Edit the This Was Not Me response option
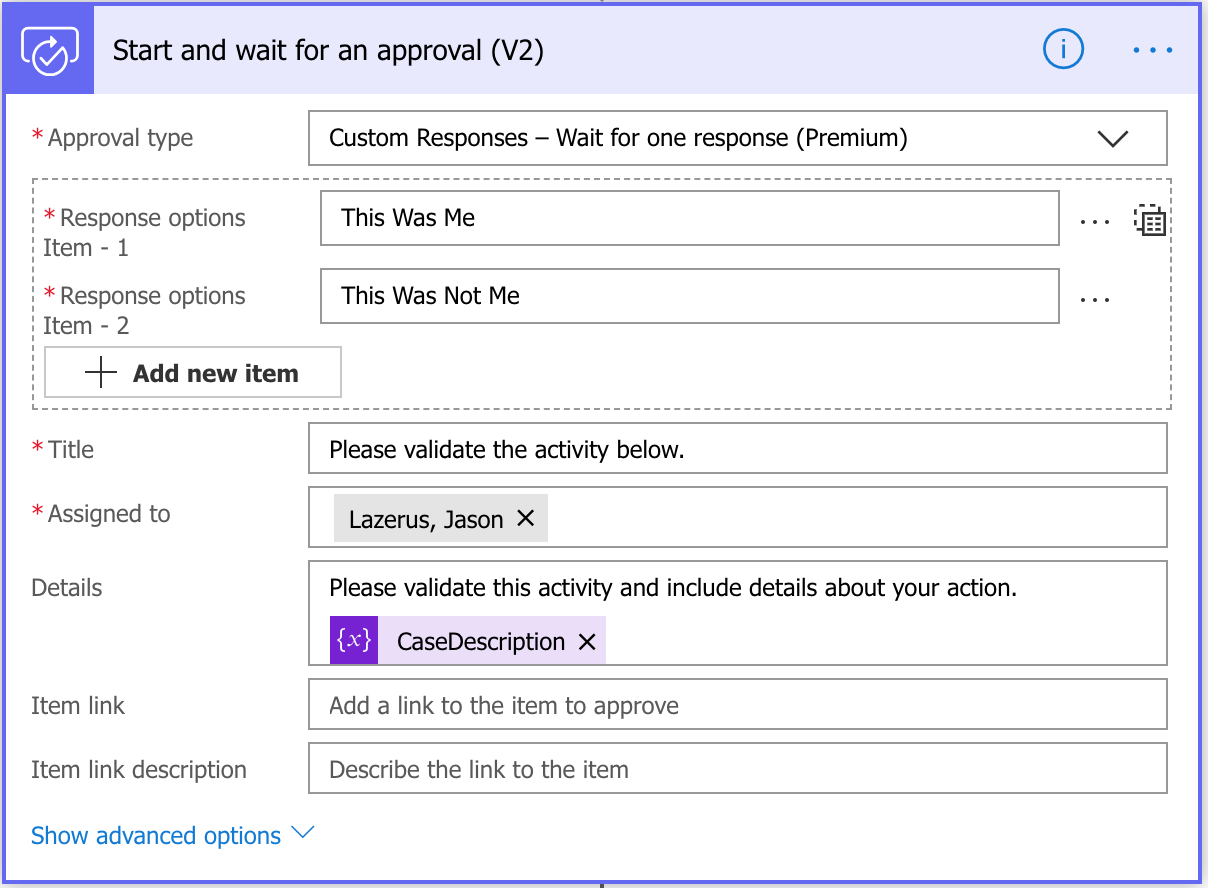The width and height of the screenshot is (1208, 888). pyautogui.click(x=690, y=296)
